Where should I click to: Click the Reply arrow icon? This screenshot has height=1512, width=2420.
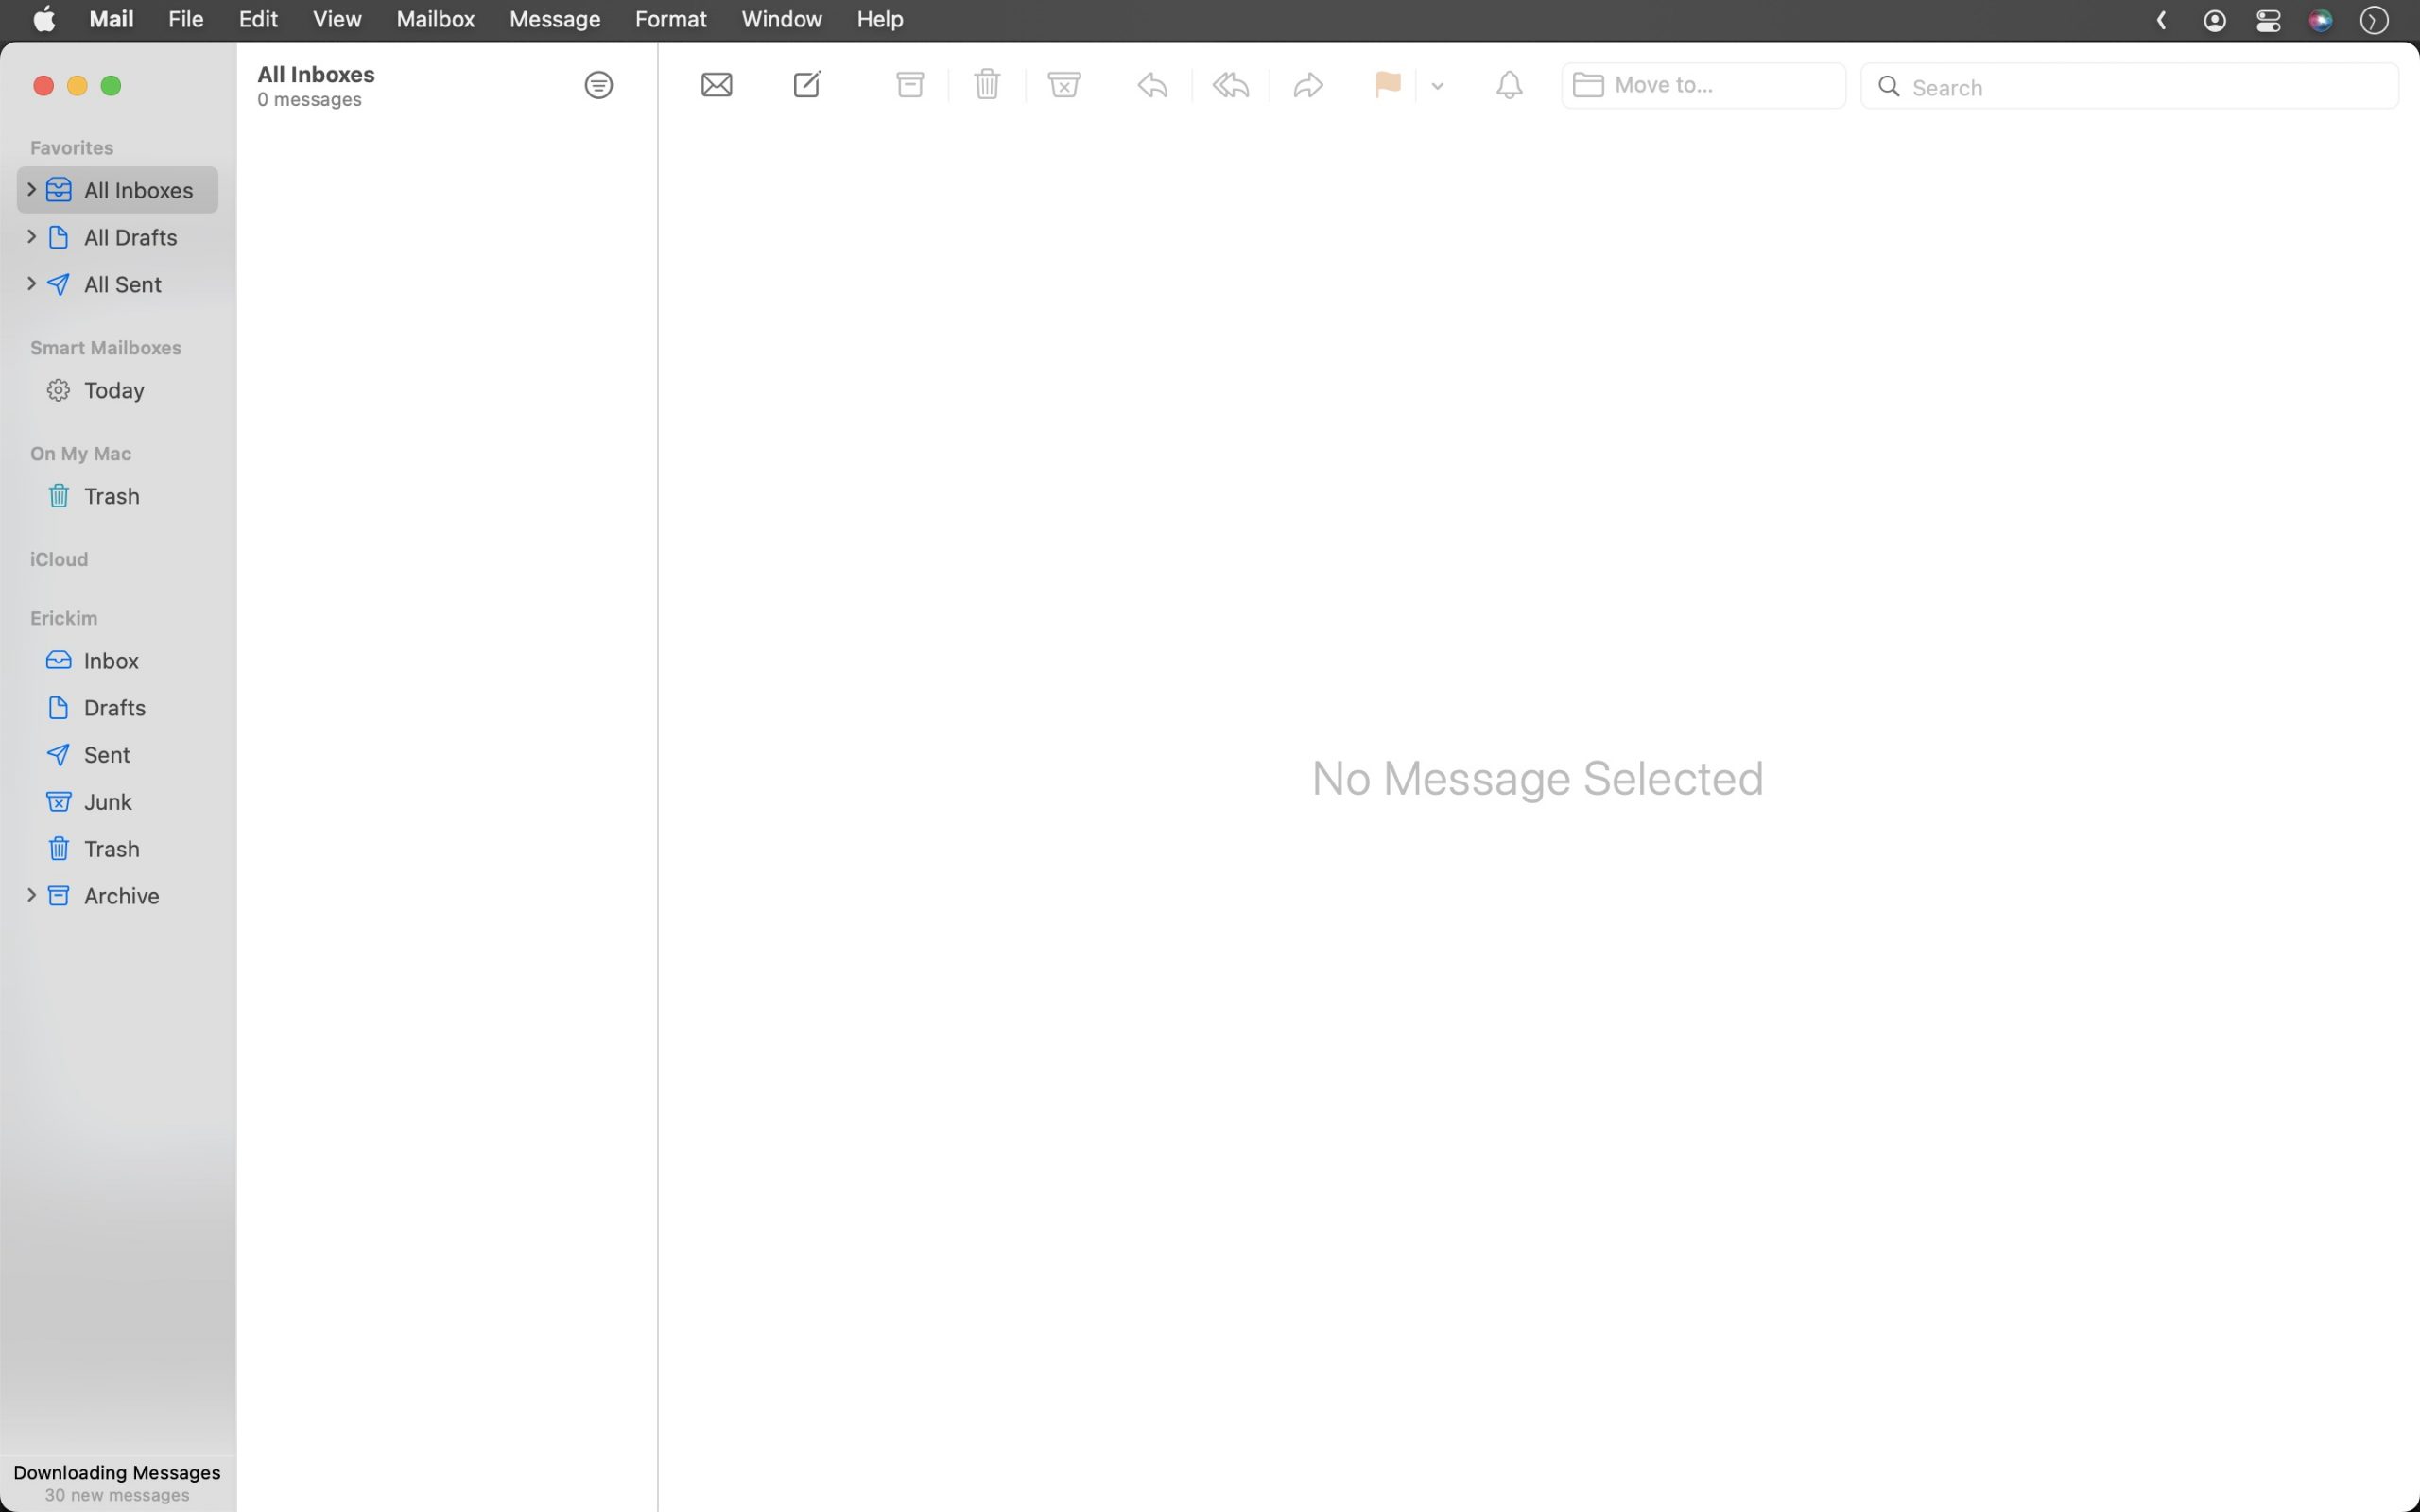pos(1152,85)
